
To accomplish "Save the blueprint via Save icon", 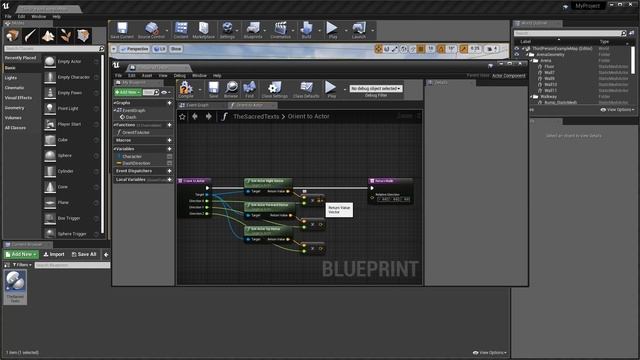I will [x=213, y=89].
